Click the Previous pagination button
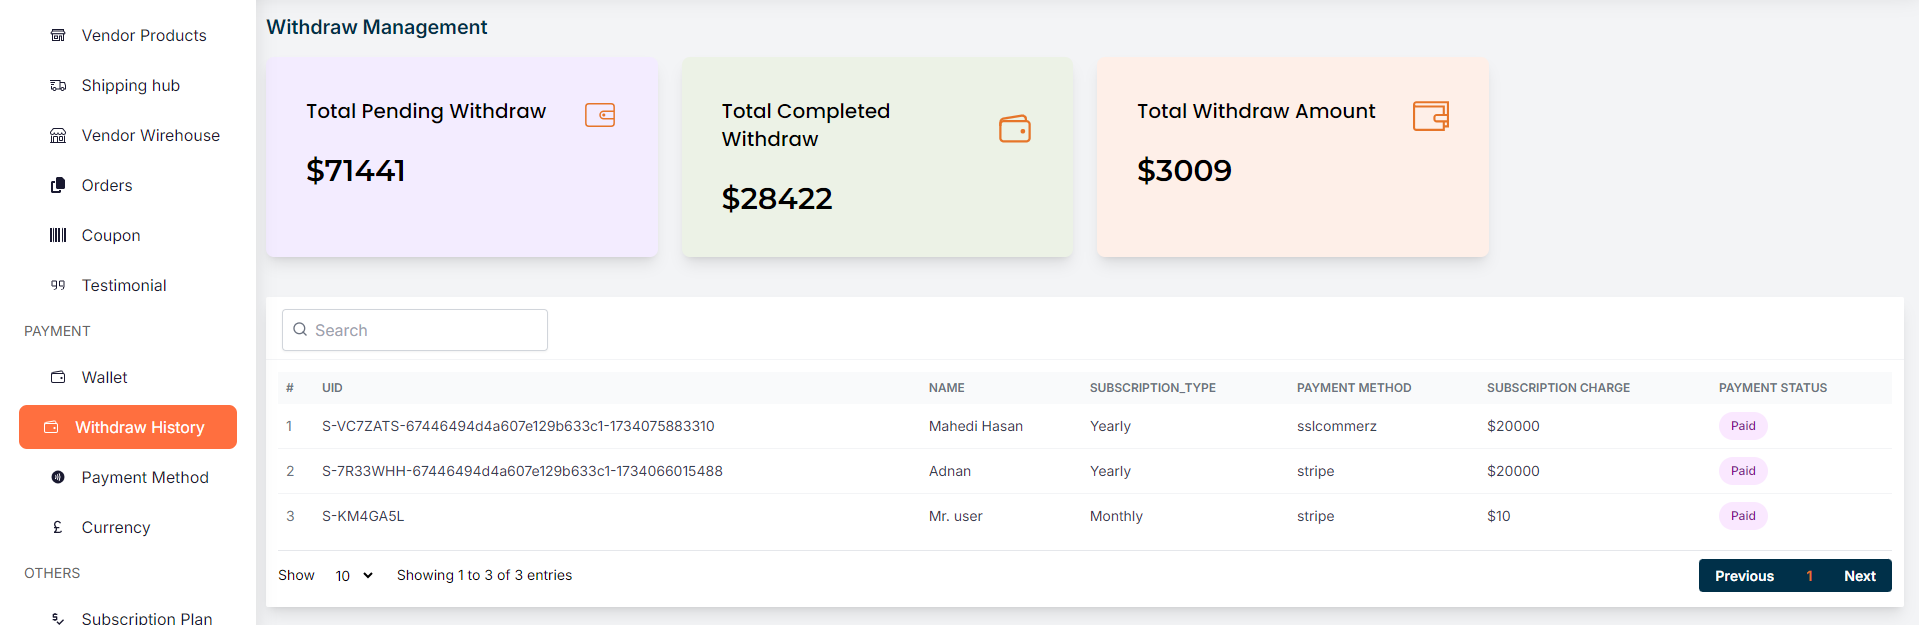 click(1744, 576)
